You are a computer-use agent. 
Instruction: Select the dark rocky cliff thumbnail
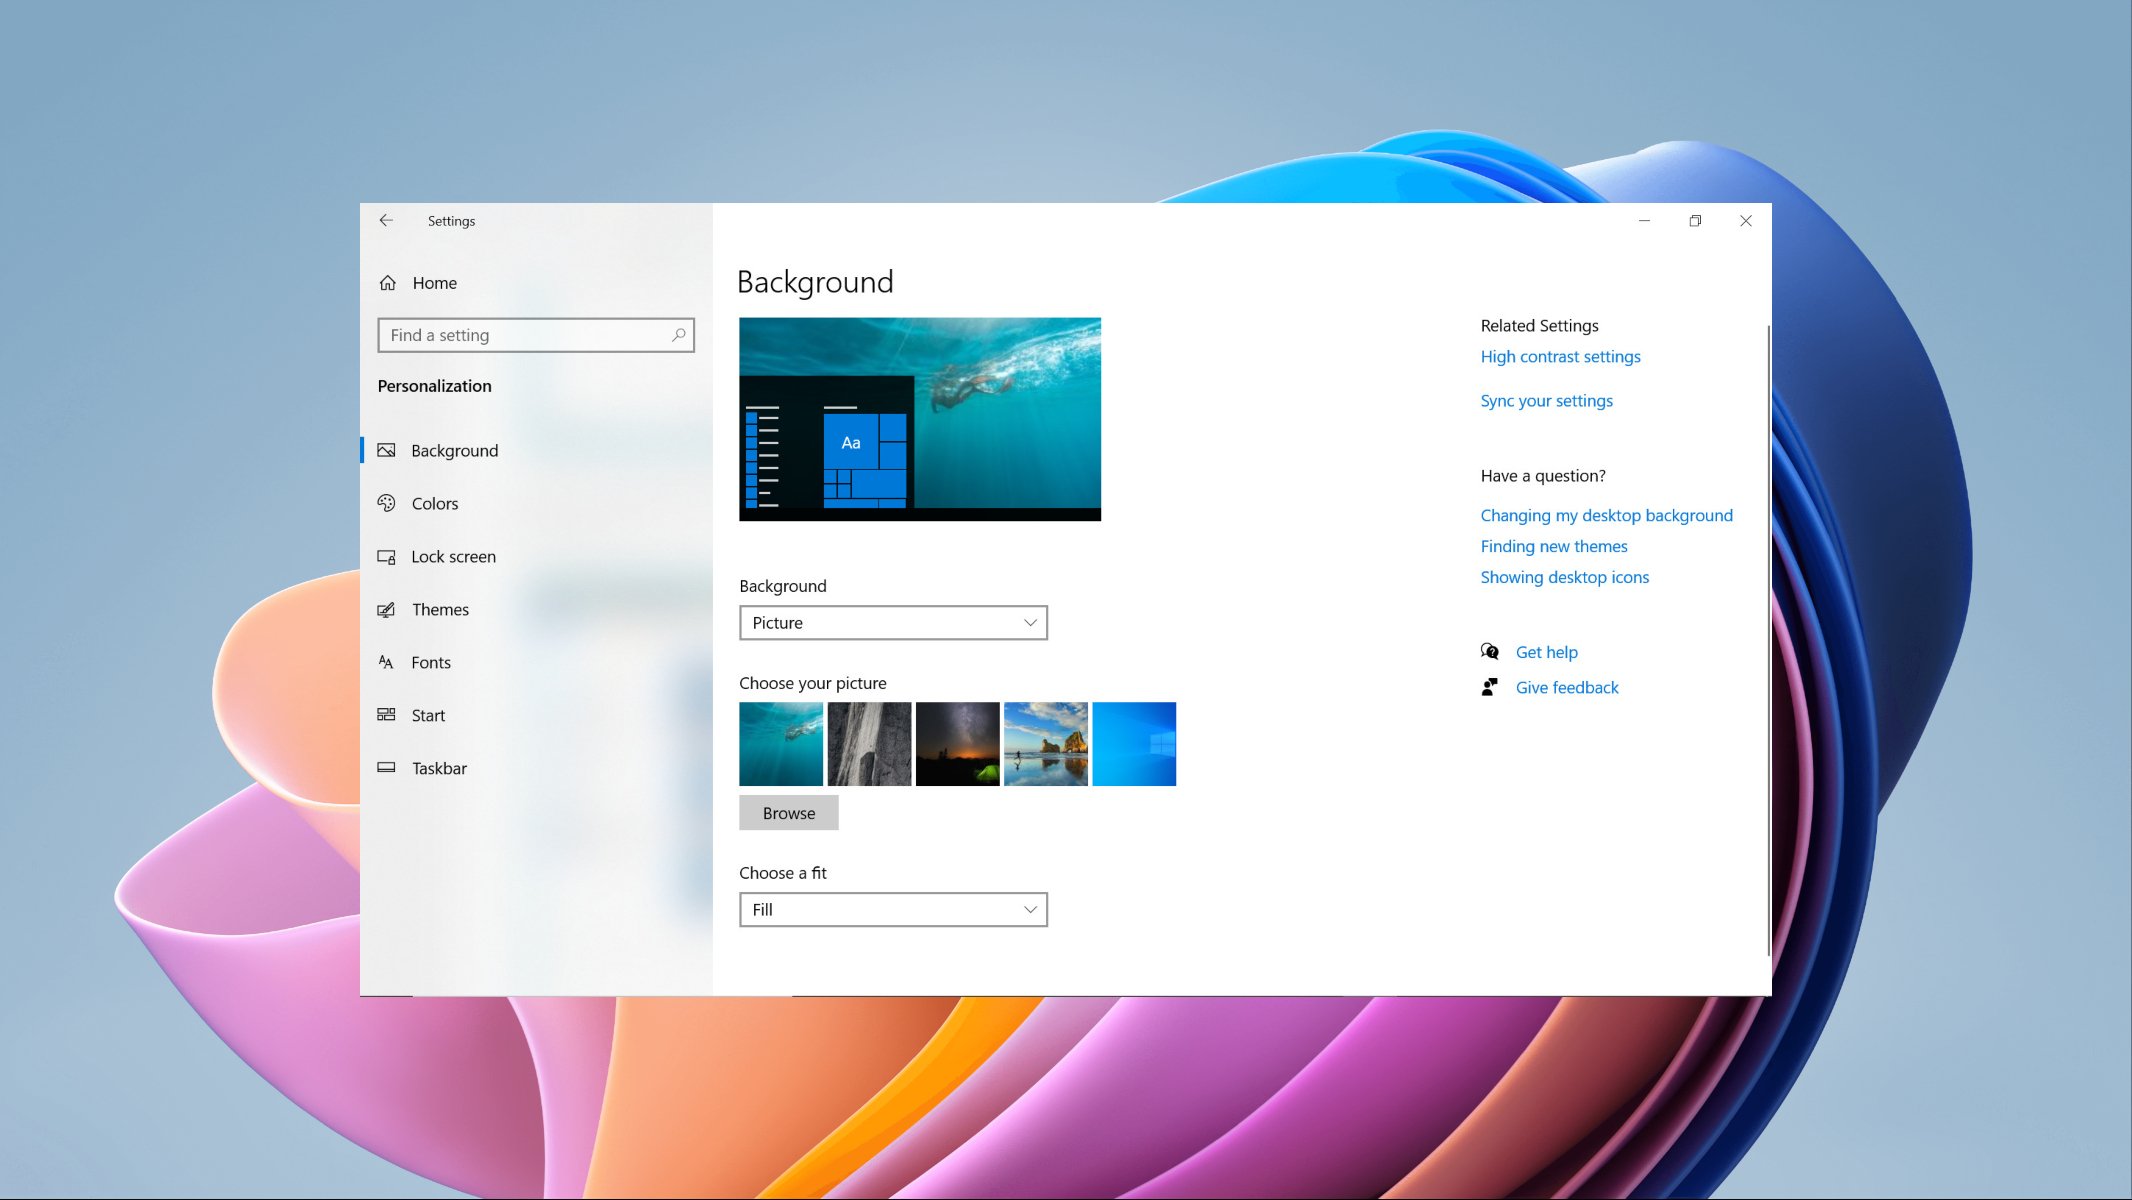point(868,743)
